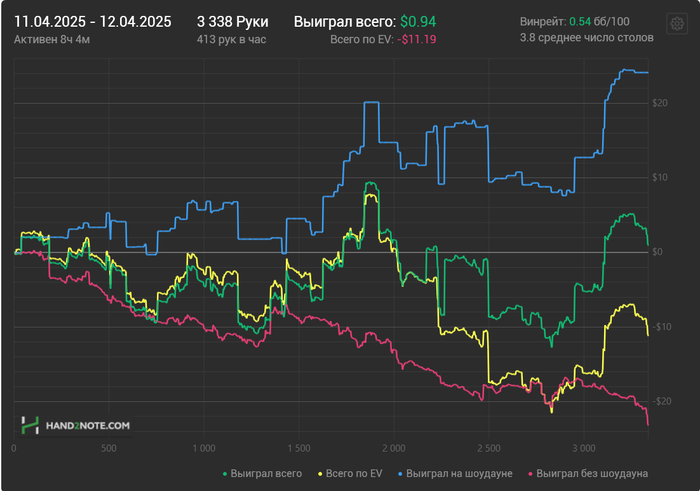This screenshot has height=491, width=700.
Task: Click the $20 label on the vertical axis
Action: click(659, 103)
